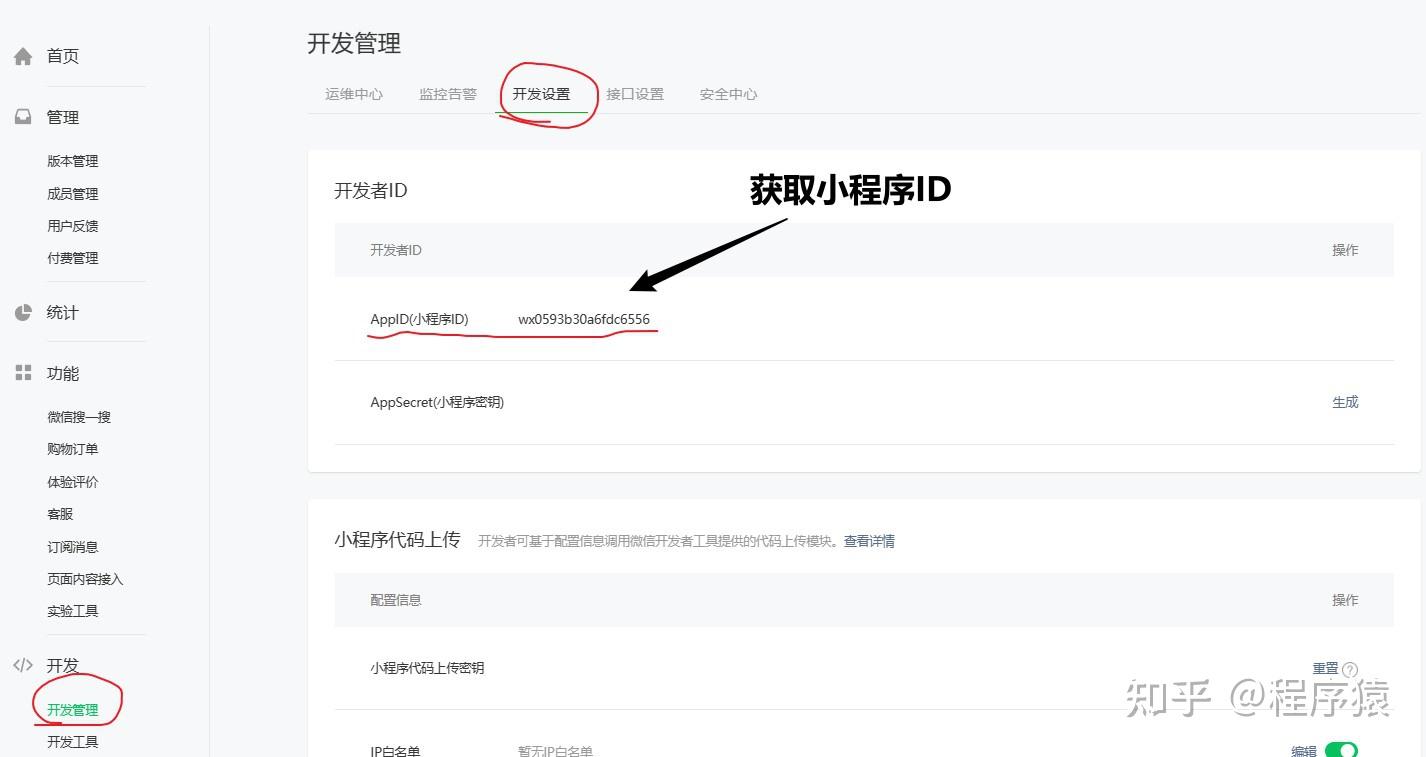Click the code brackets icon next to 开发

23,665
